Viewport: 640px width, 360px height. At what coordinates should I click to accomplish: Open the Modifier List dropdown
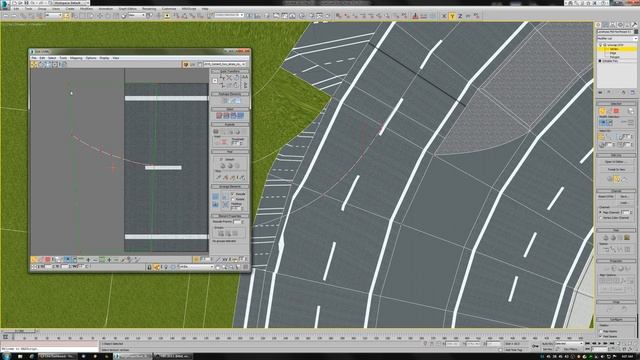[x=617, y=38]
